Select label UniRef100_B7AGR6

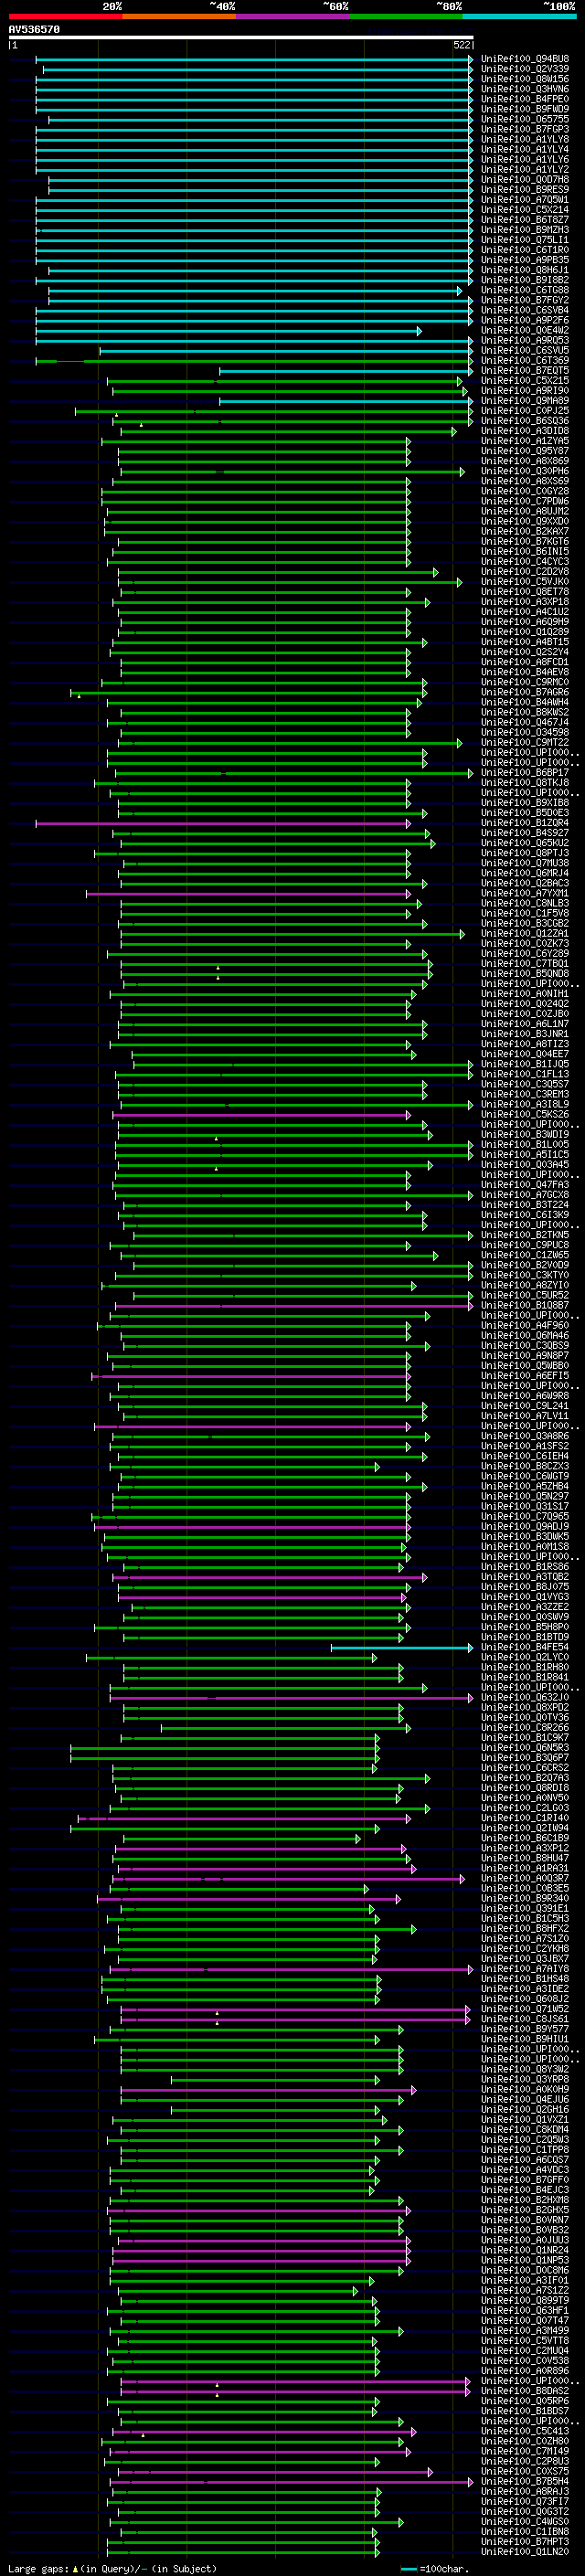tap(525, 693)
